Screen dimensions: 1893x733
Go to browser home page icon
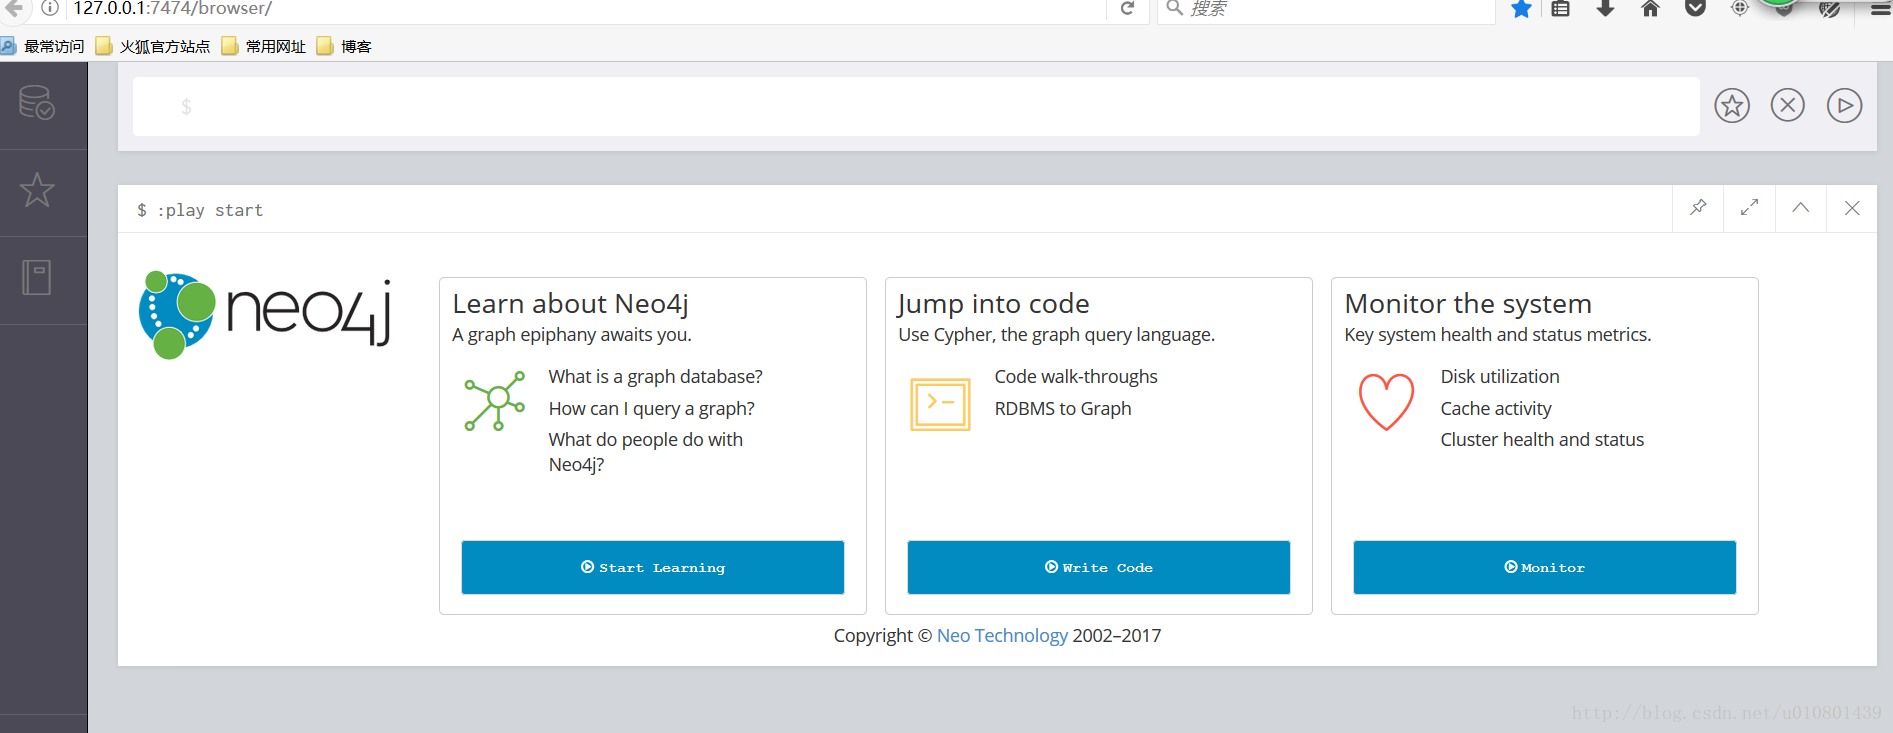click(1651, 9)
